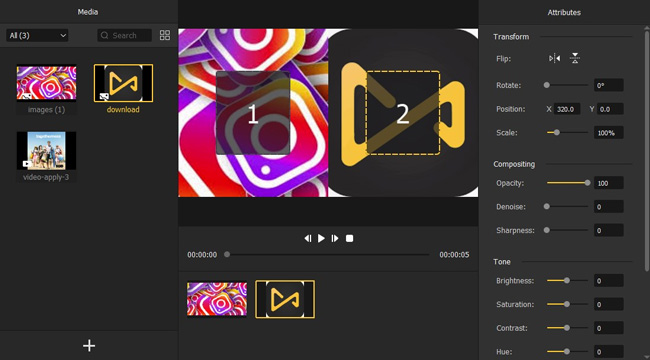Click the Scale percentage field
650x360 pixels.
coord(609,133)
